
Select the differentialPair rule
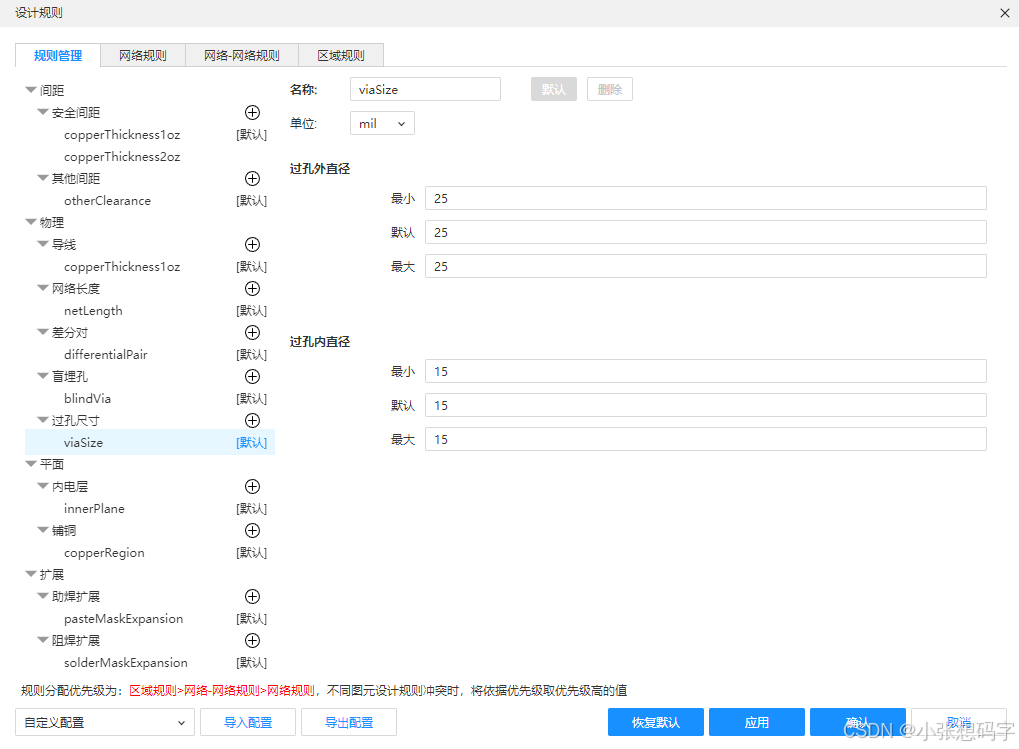pyautogui.click(x=106, y=355)
